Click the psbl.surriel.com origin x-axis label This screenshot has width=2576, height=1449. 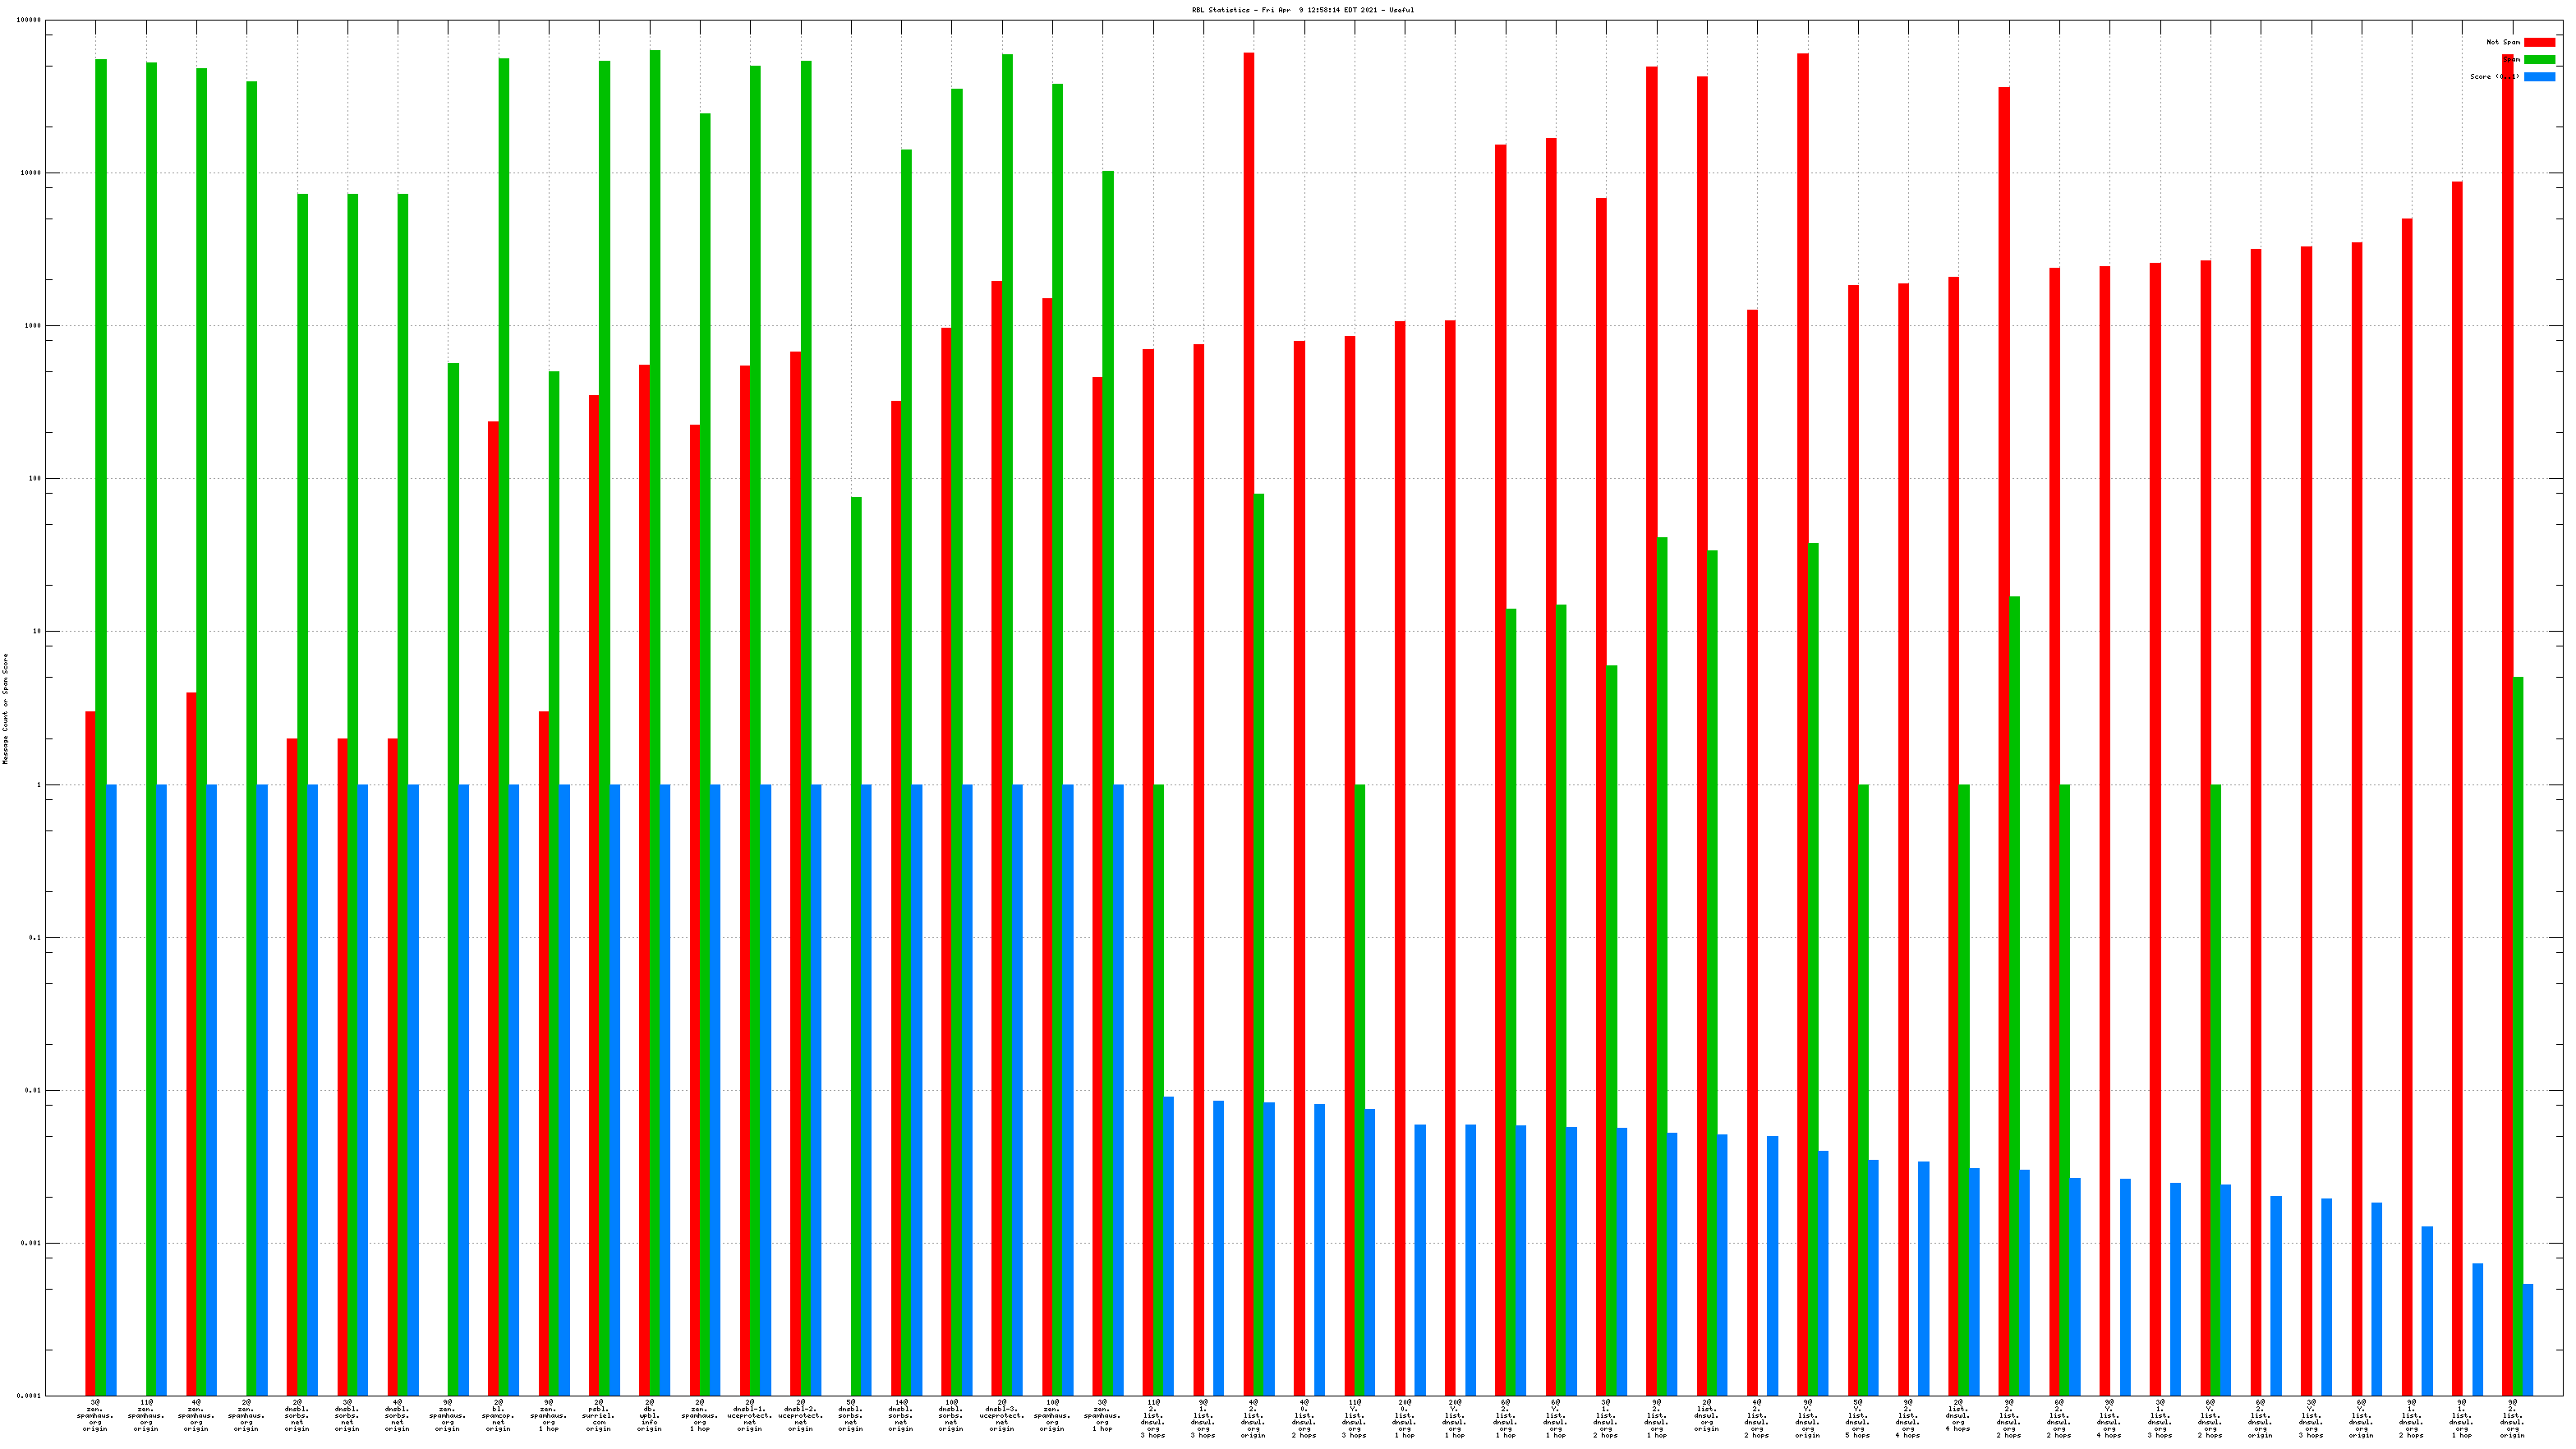[599, 1416]
